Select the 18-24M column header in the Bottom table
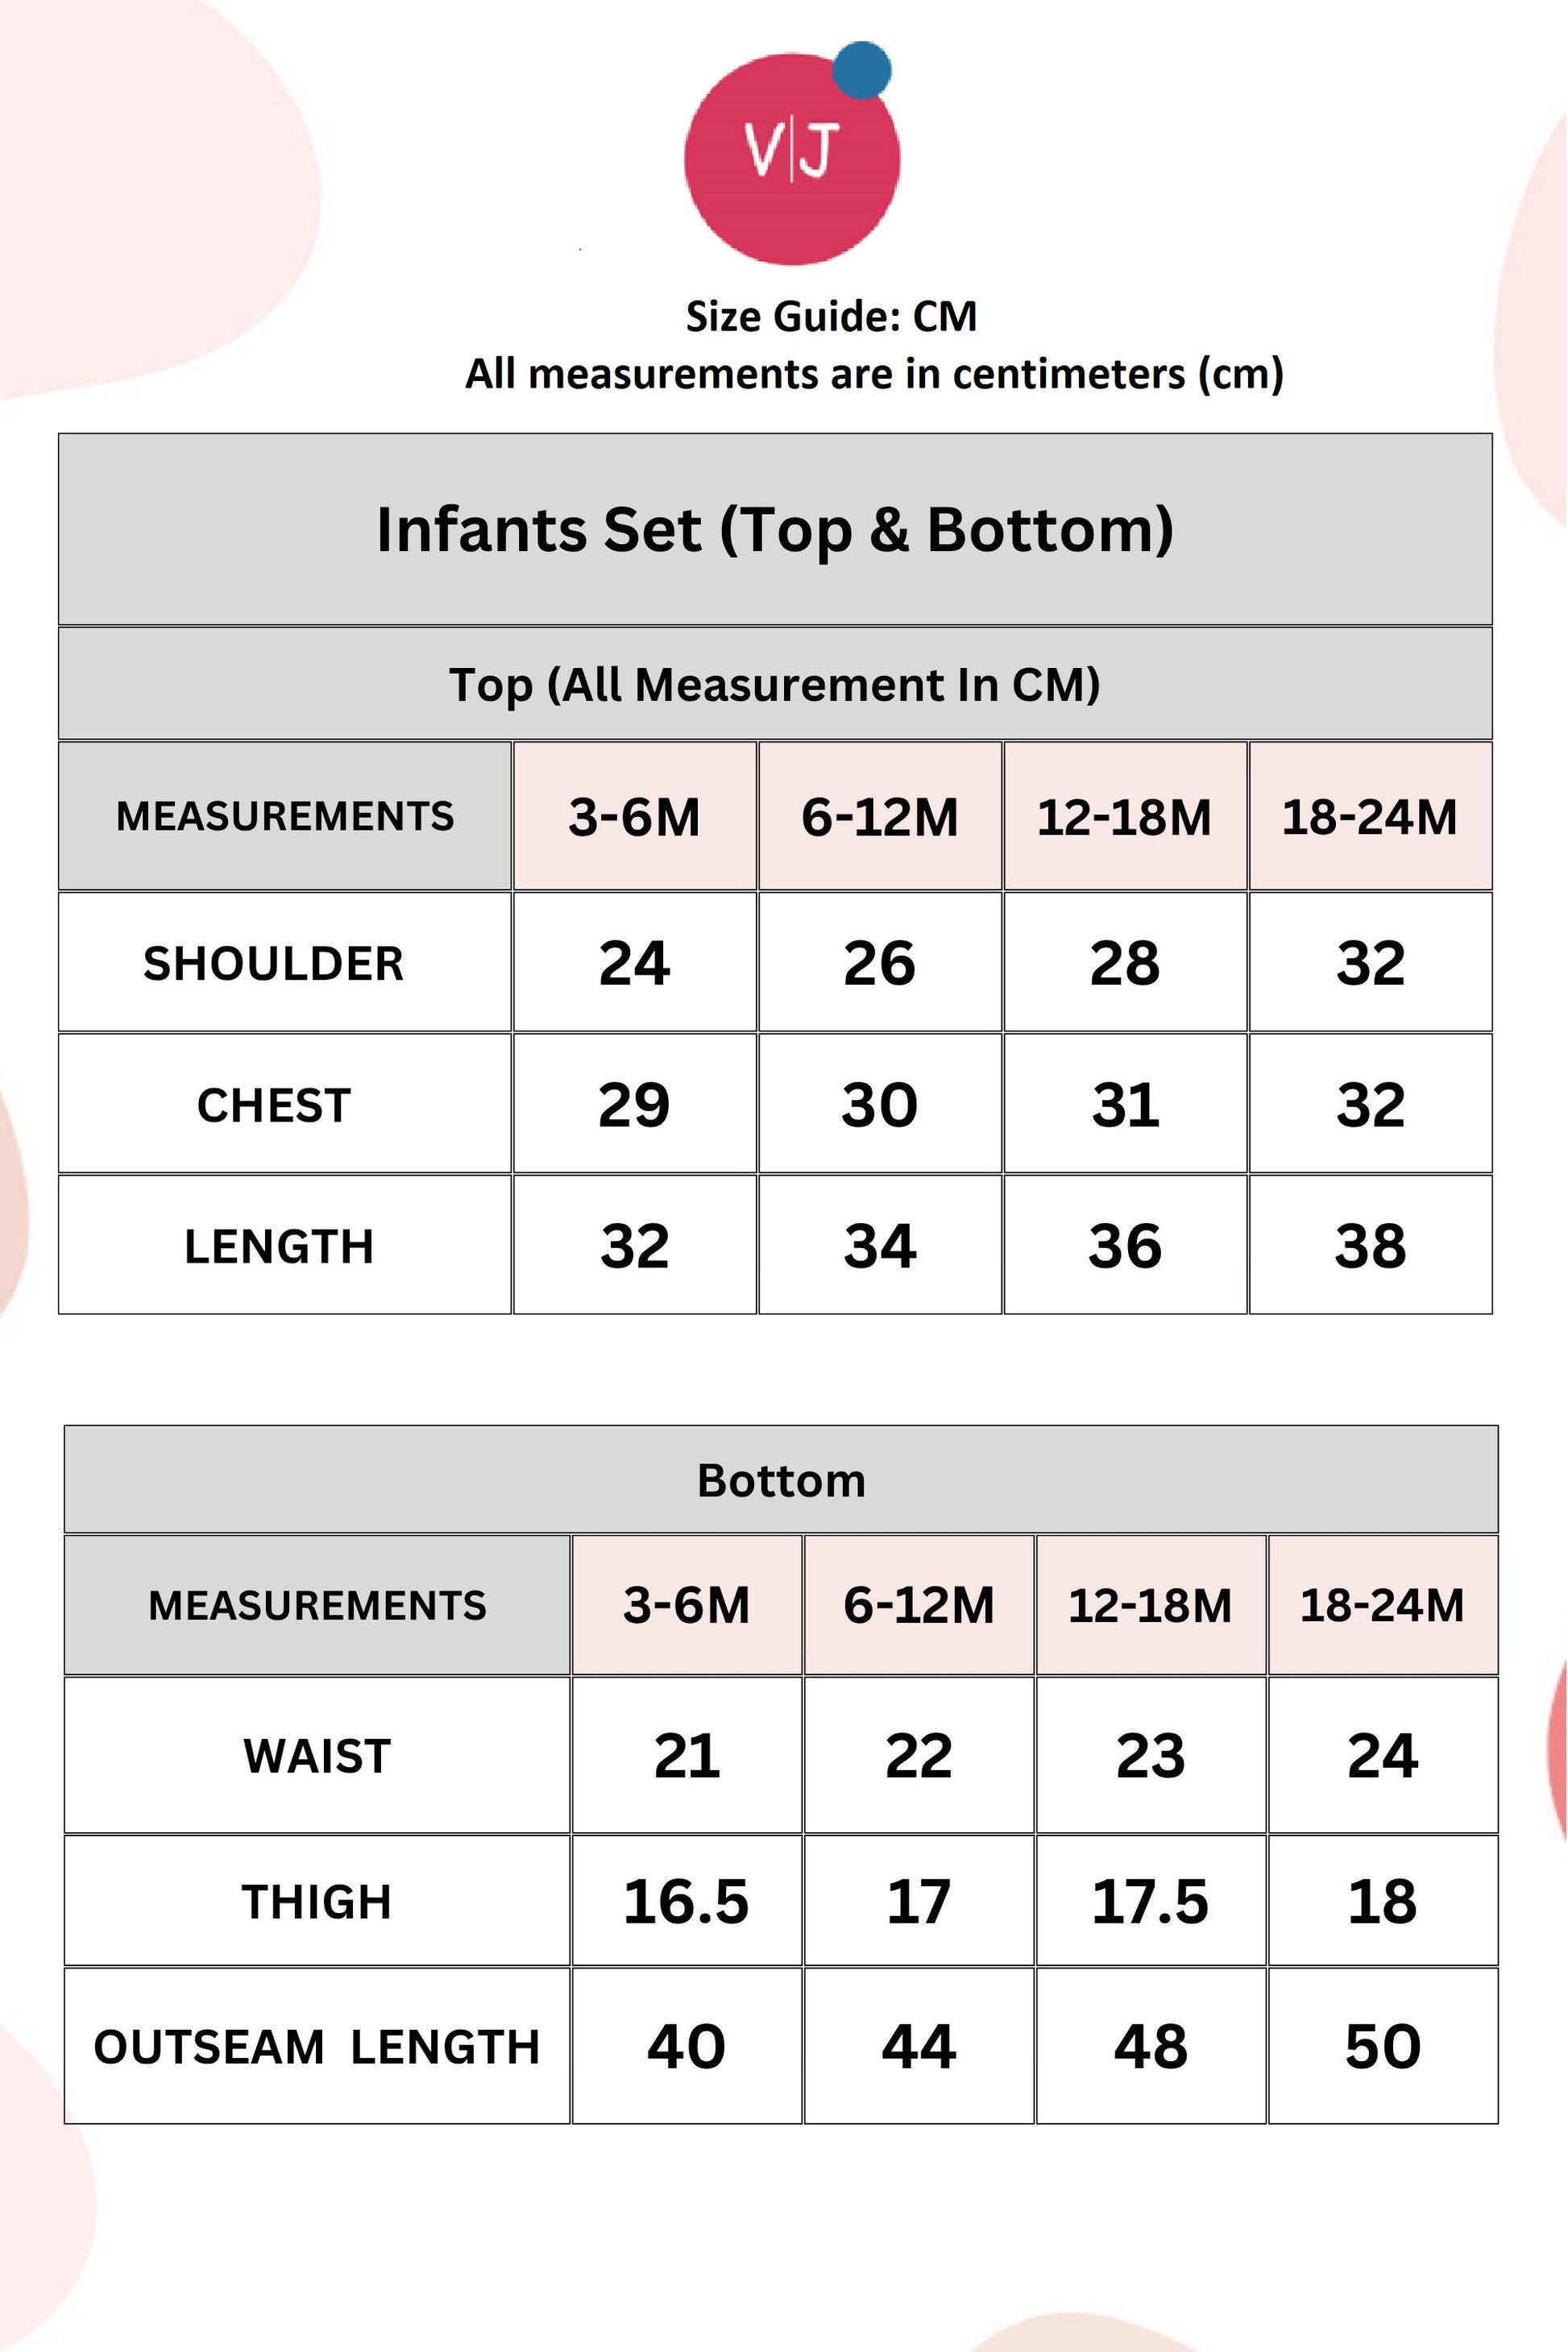1568x2352 pixels. (1382, 1605)
